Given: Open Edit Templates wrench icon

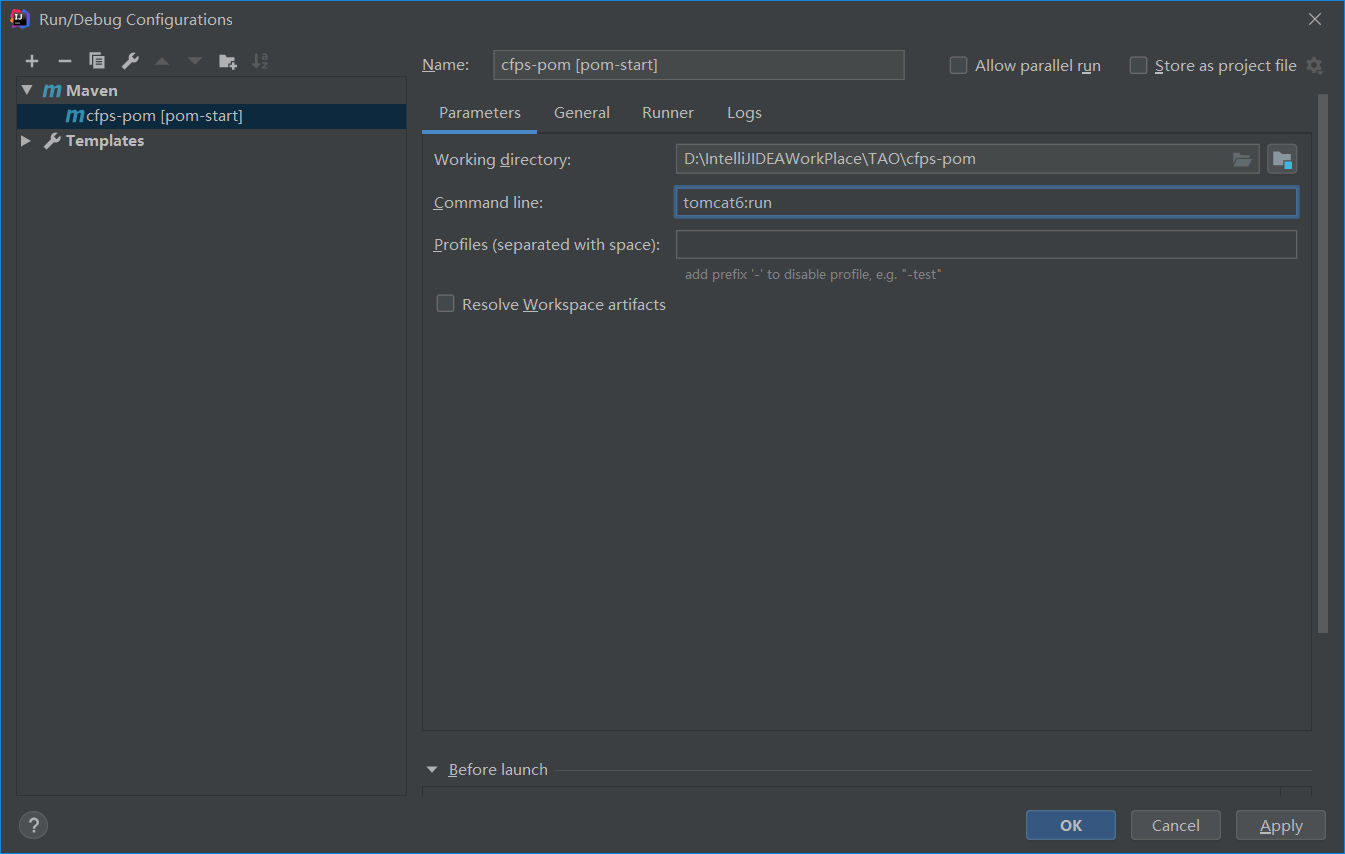Looking at the screenshot, I should click(x=130, y=61).
